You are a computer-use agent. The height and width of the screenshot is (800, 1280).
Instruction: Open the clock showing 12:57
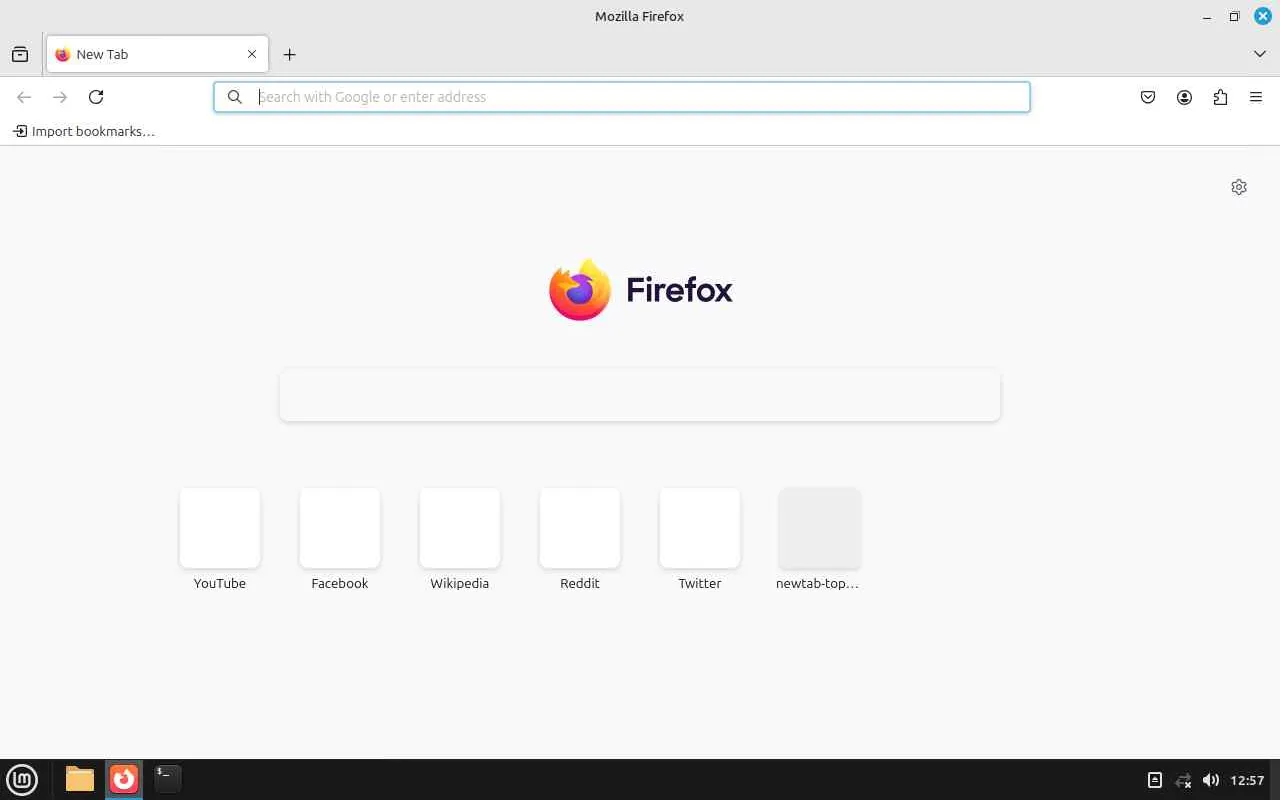click(x=1248, y=780)
